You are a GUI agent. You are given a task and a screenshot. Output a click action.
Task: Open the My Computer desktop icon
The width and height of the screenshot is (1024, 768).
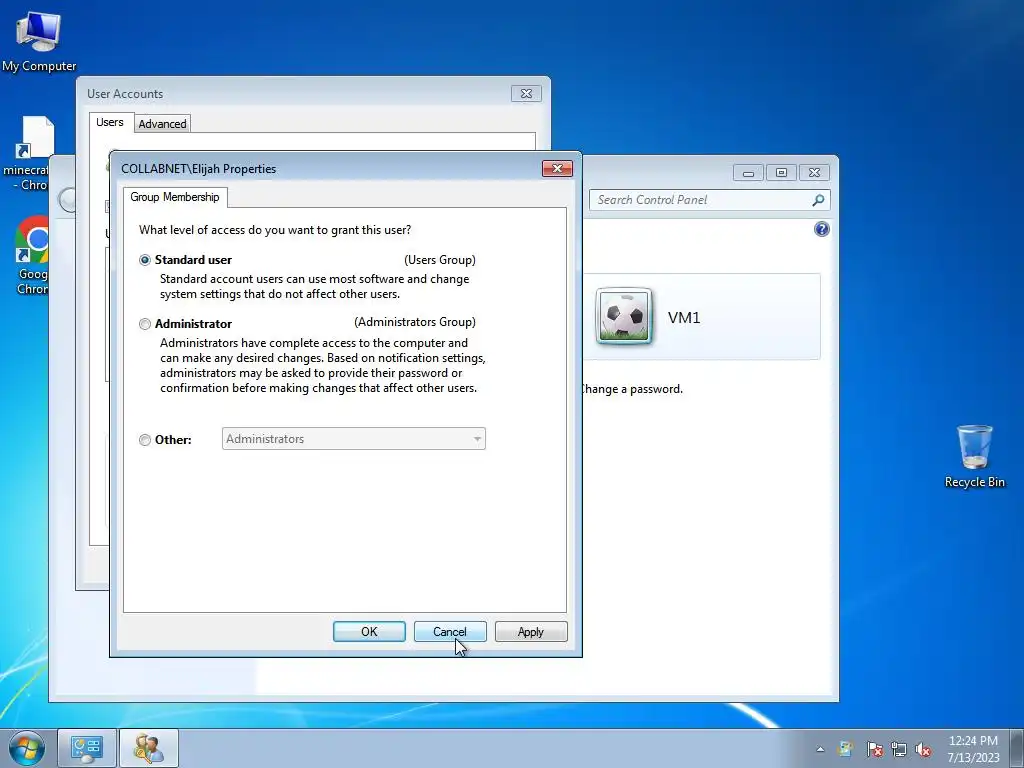(39, 40)
